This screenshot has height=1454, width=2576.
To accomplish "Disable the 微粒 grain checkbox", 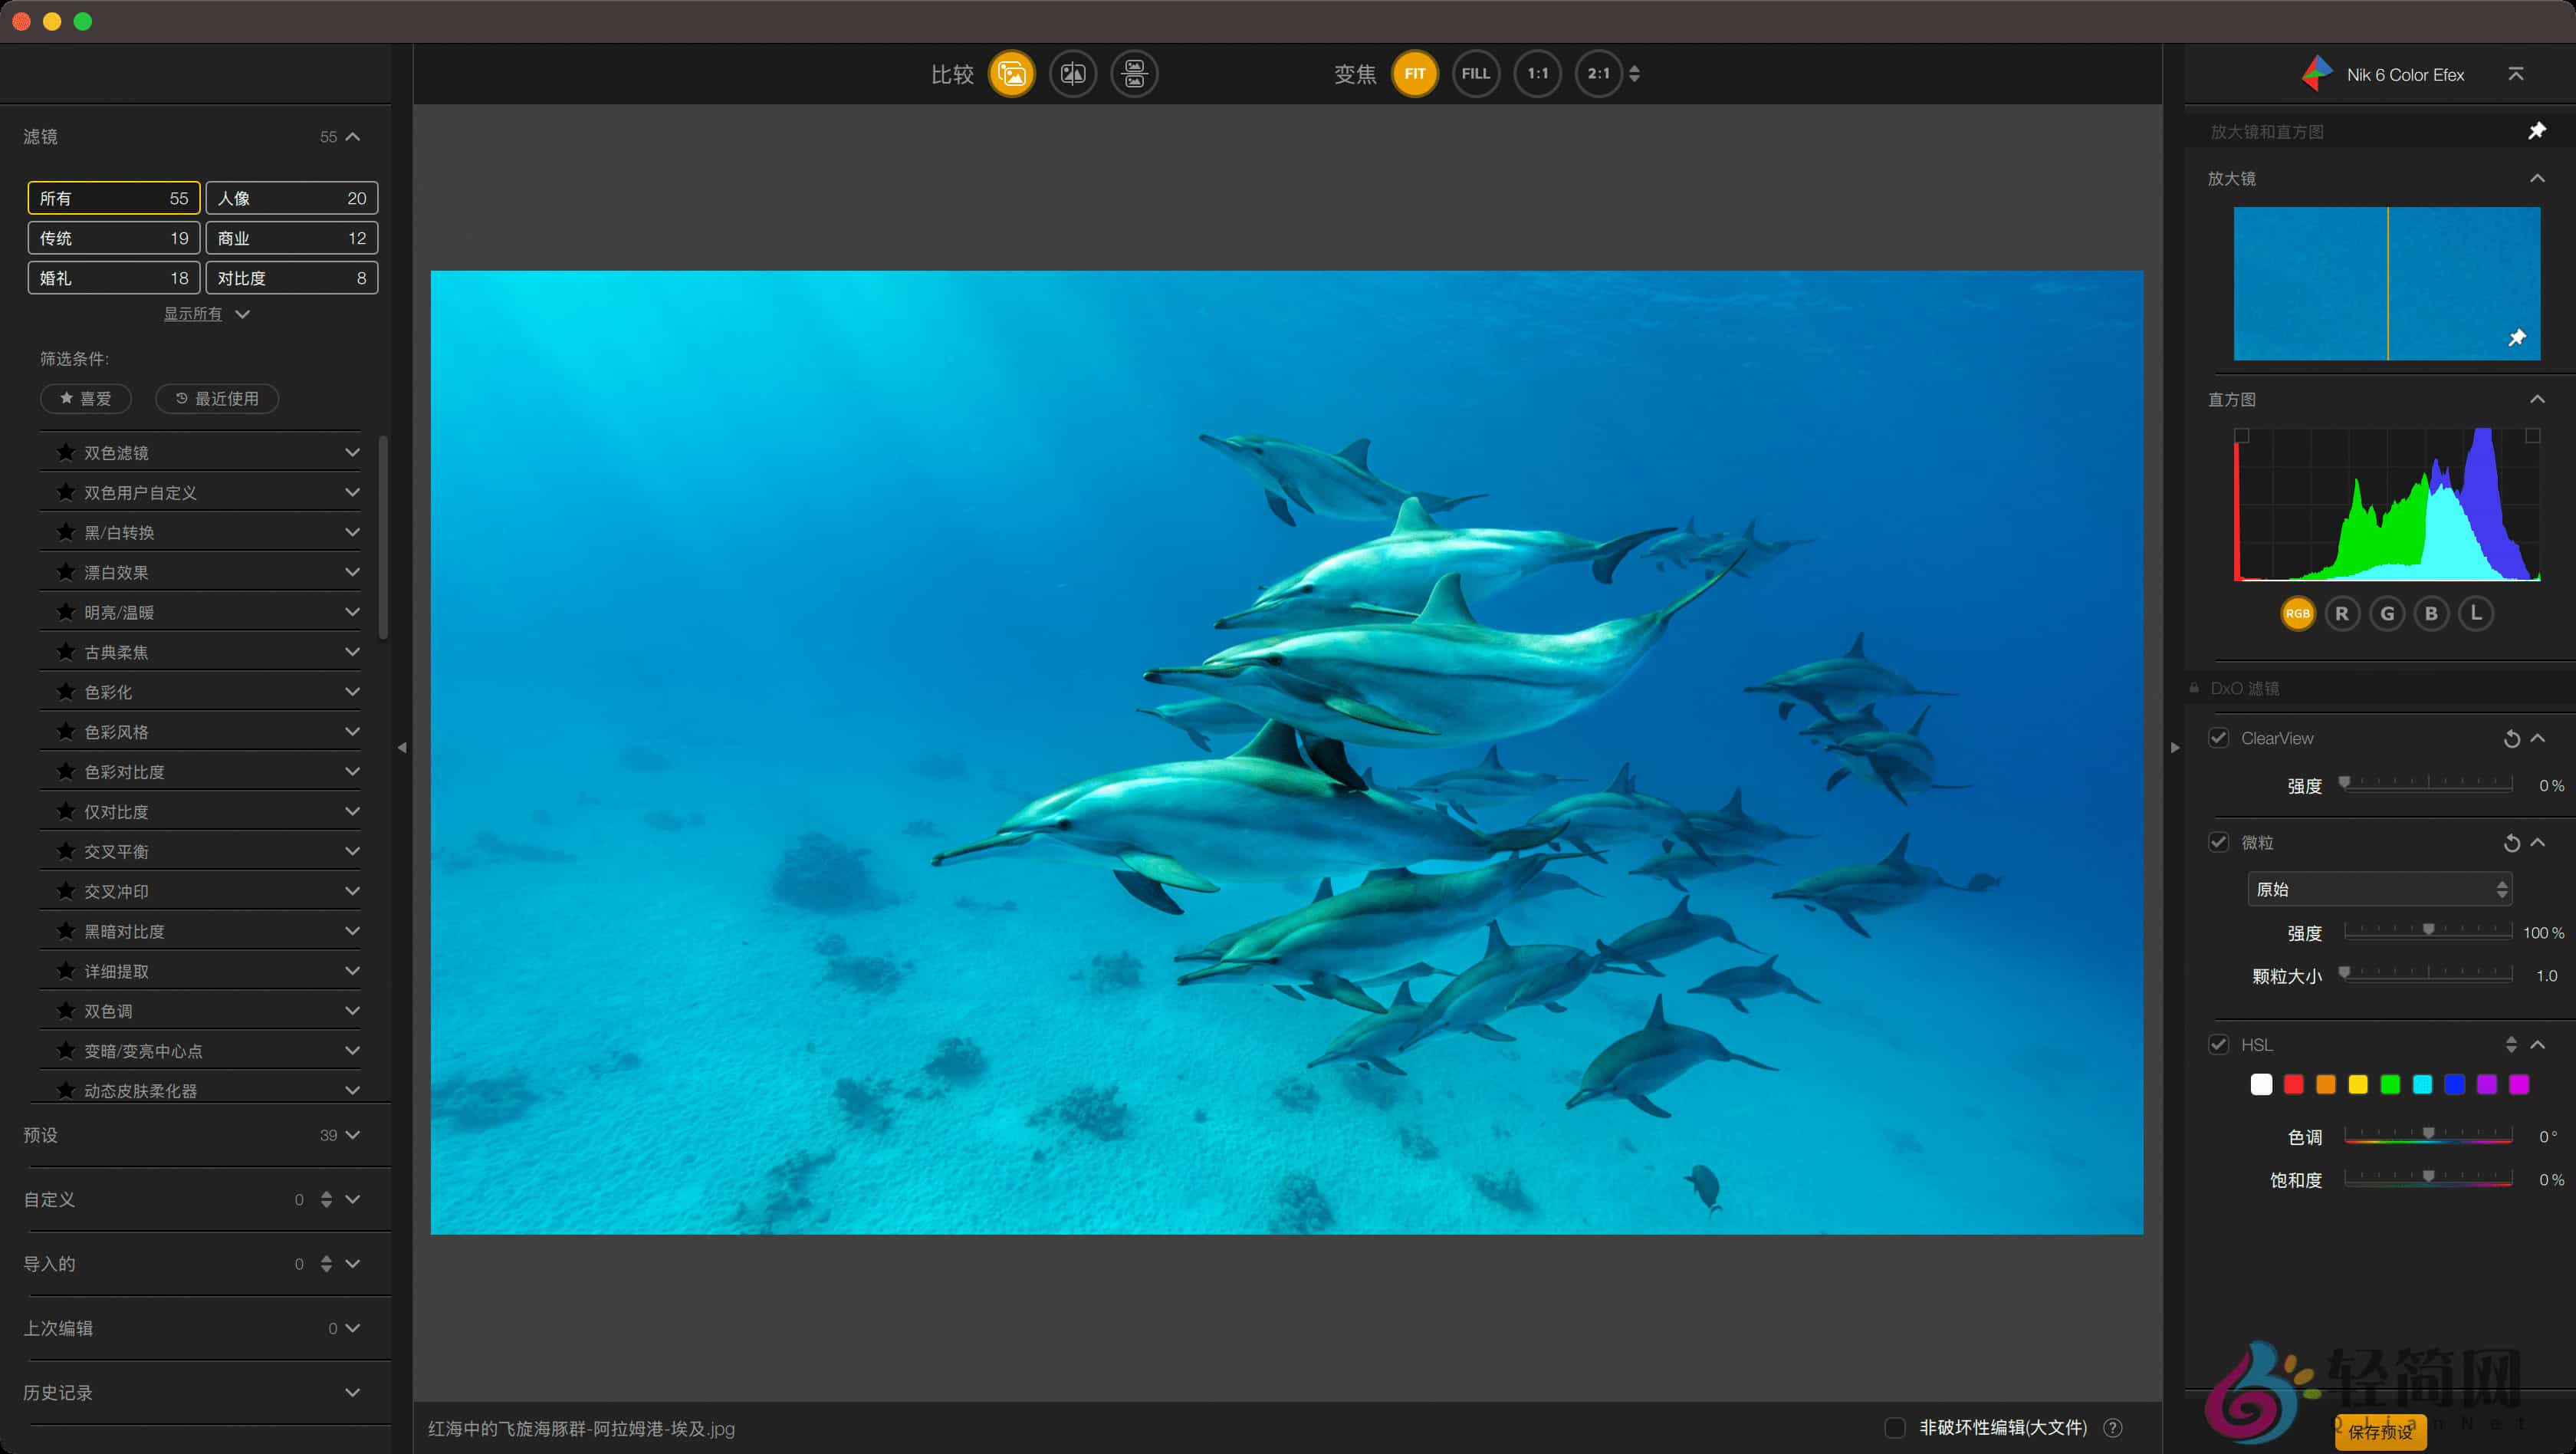I will click(x=2219, y=841).
